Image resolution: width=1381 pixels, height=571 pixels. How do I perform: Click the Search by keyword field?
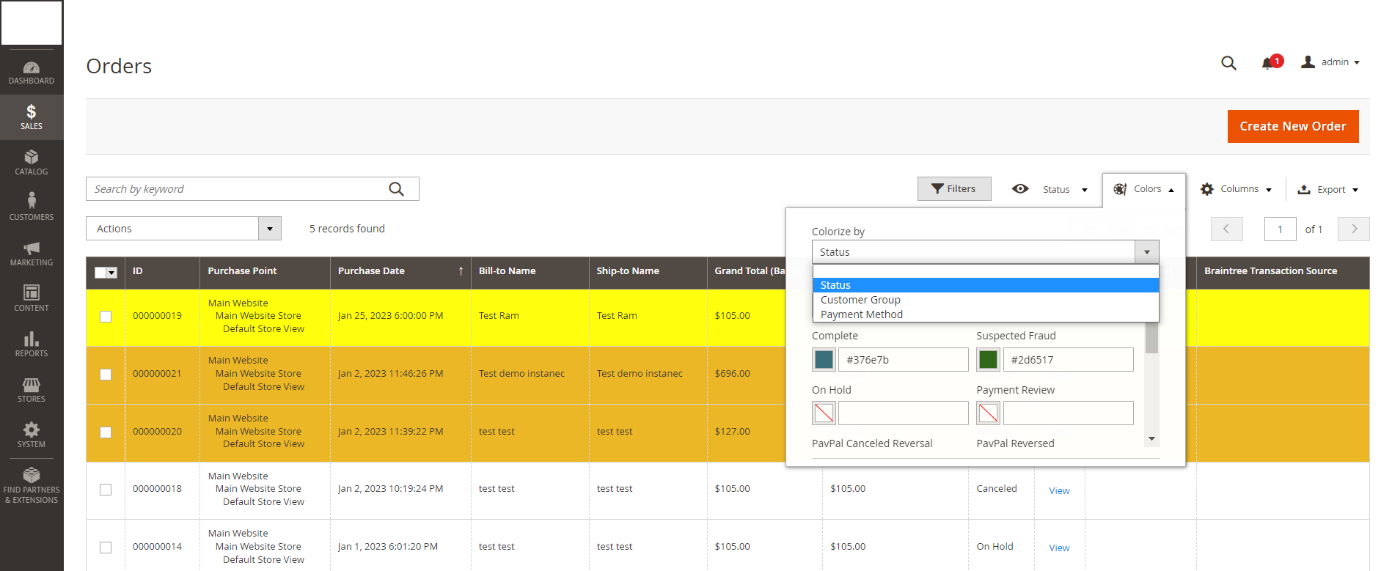pyautogui.click(x=237, y=189)
